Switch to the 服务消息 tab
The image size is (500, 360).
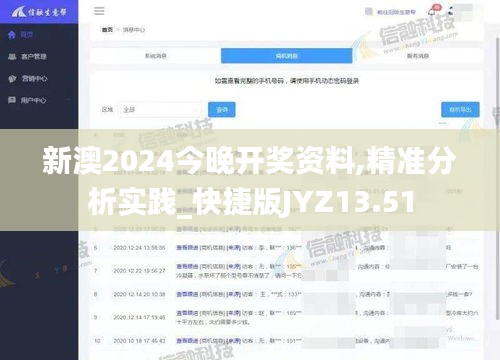(418, 56)
